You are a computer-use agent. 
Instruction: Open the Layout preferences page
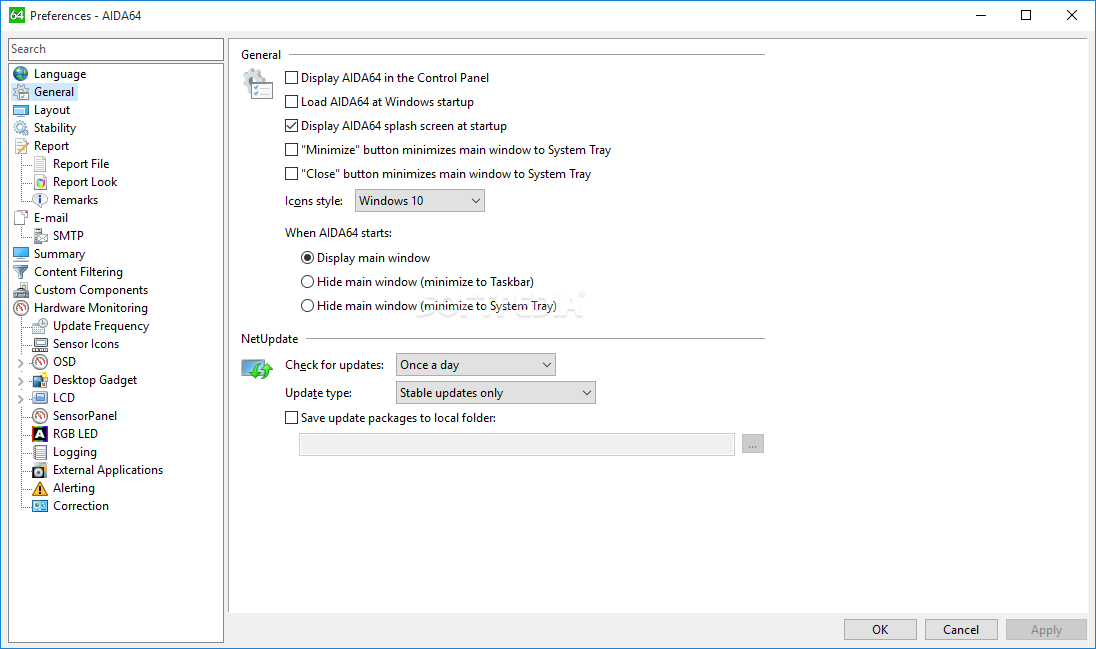52,110
